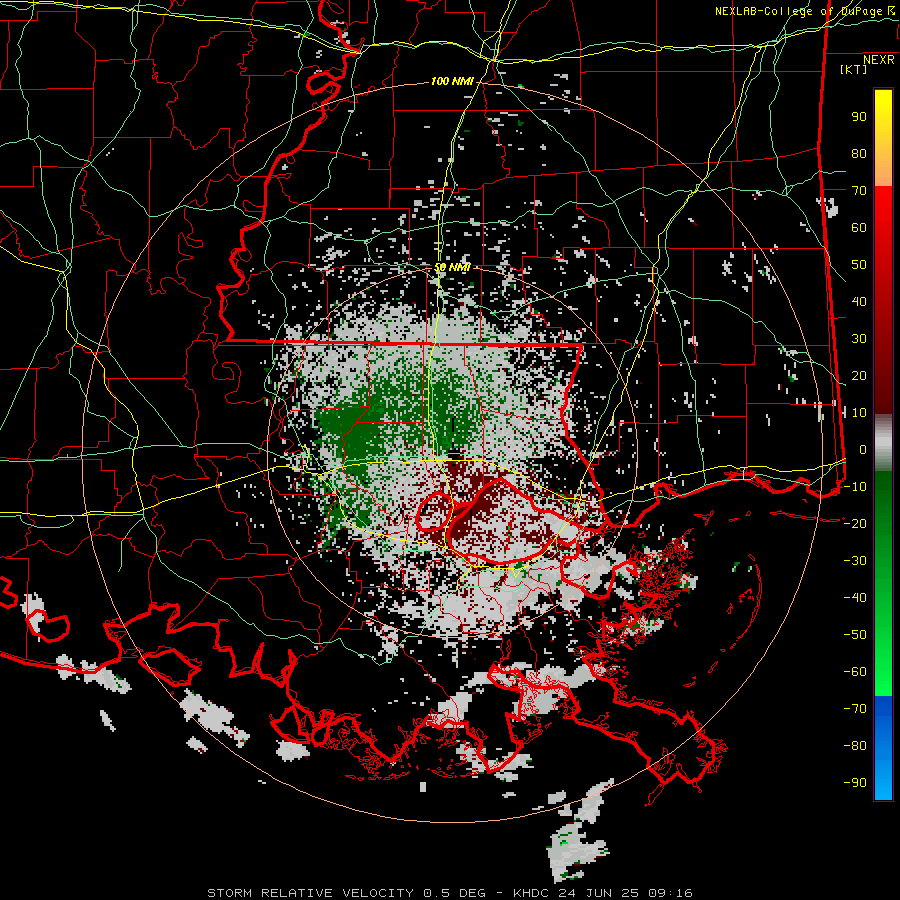Click the 60 value on the velocity scale
900x900 pixels.
point(859,227)
